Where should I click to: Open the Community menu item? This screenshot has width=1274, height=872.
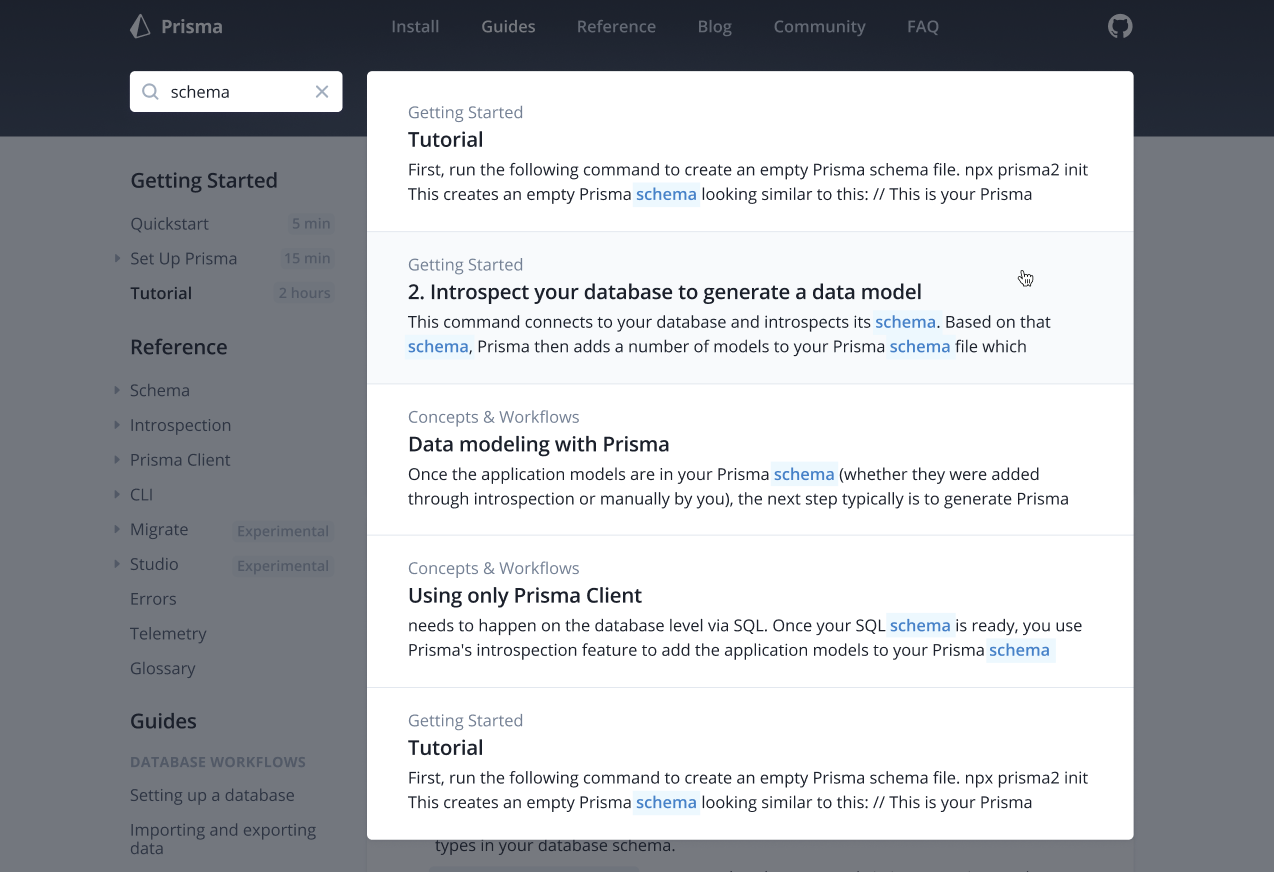point(819,26)
